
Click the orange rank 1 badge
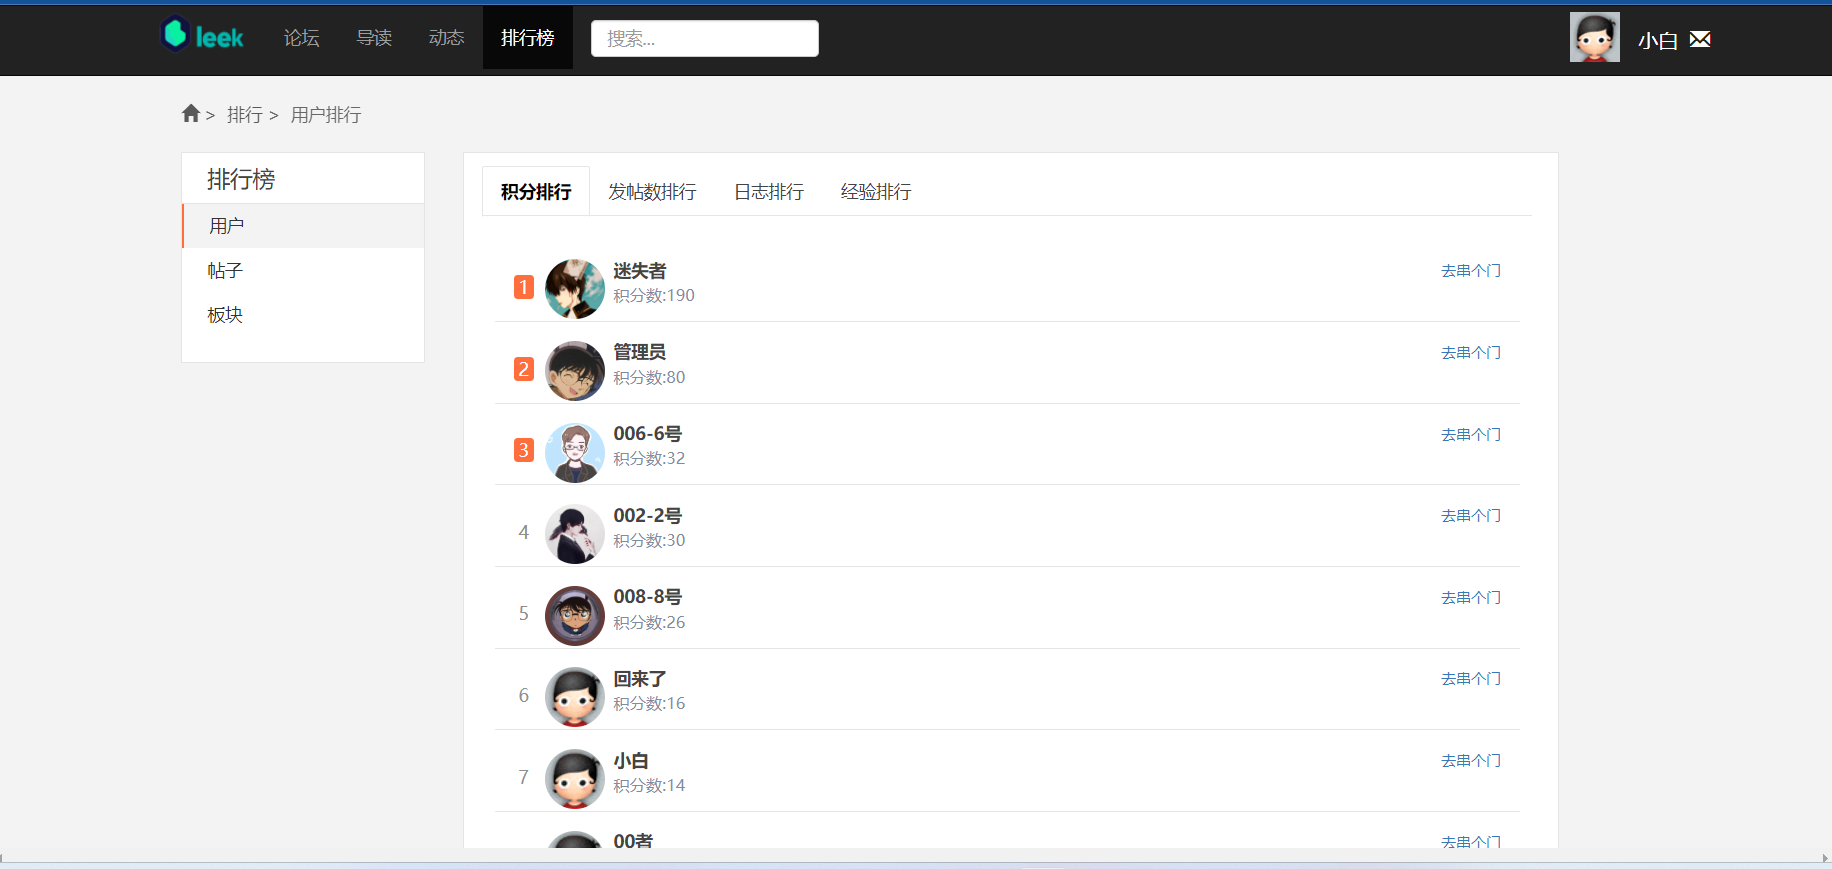[524, 287]
